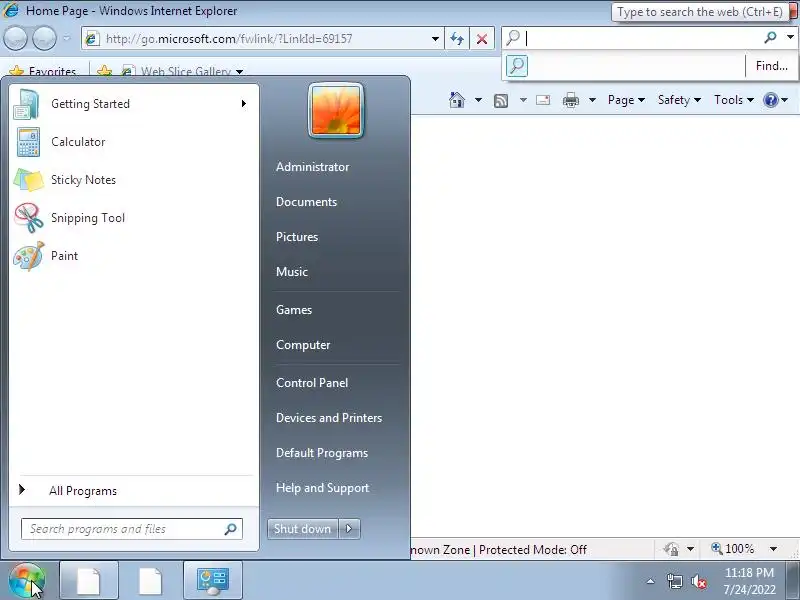Click the Refresh button in Internet Explorer
Viewport: 800px width, 600px height.
point(457,39)
